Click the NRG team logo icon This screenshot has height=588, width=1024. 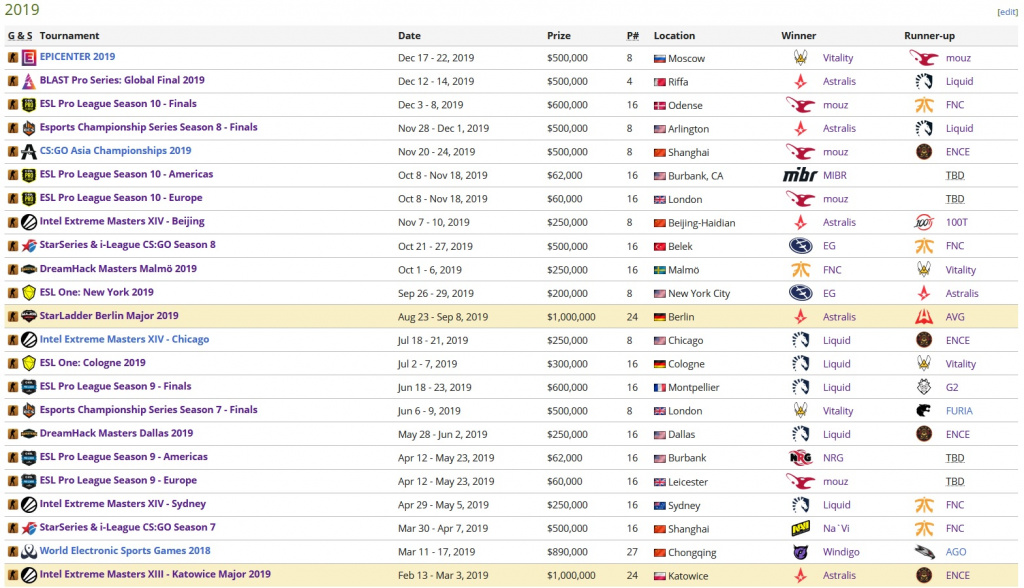(801, 458)
